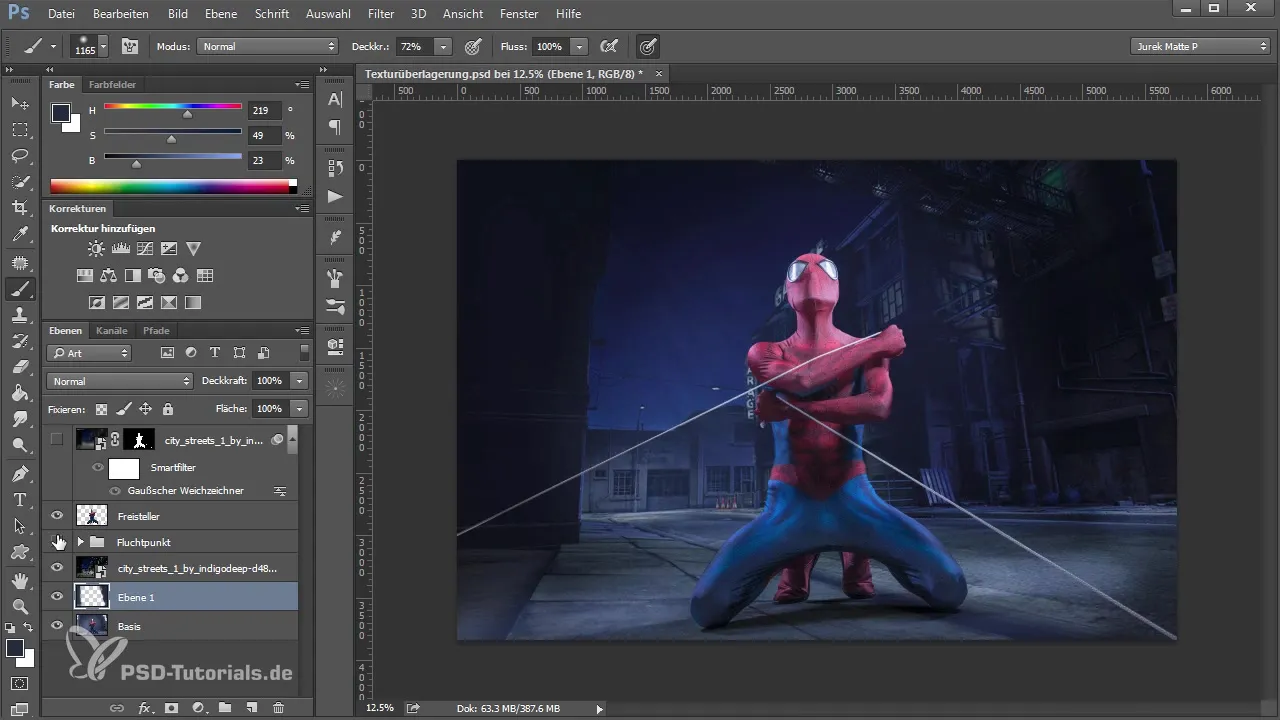
Task: Select the History Brush tool
Action: 20,341
